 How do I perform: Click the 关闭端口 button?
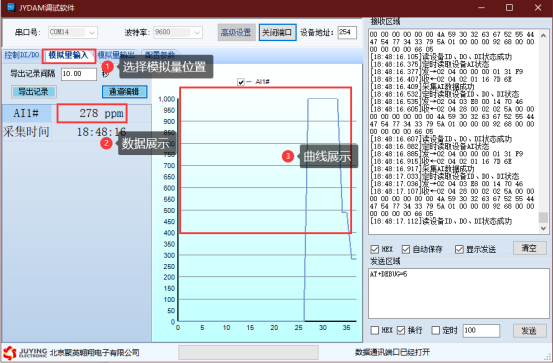pos(277,32)
